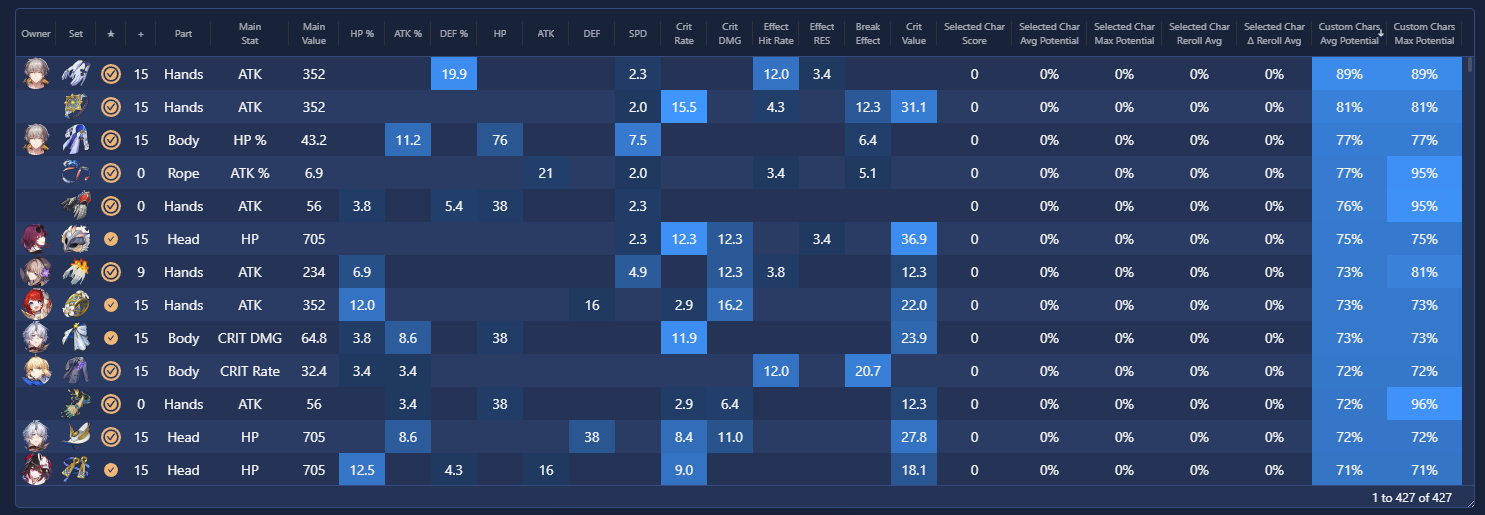Click relic set icon in the 96% max potential row

76,404
